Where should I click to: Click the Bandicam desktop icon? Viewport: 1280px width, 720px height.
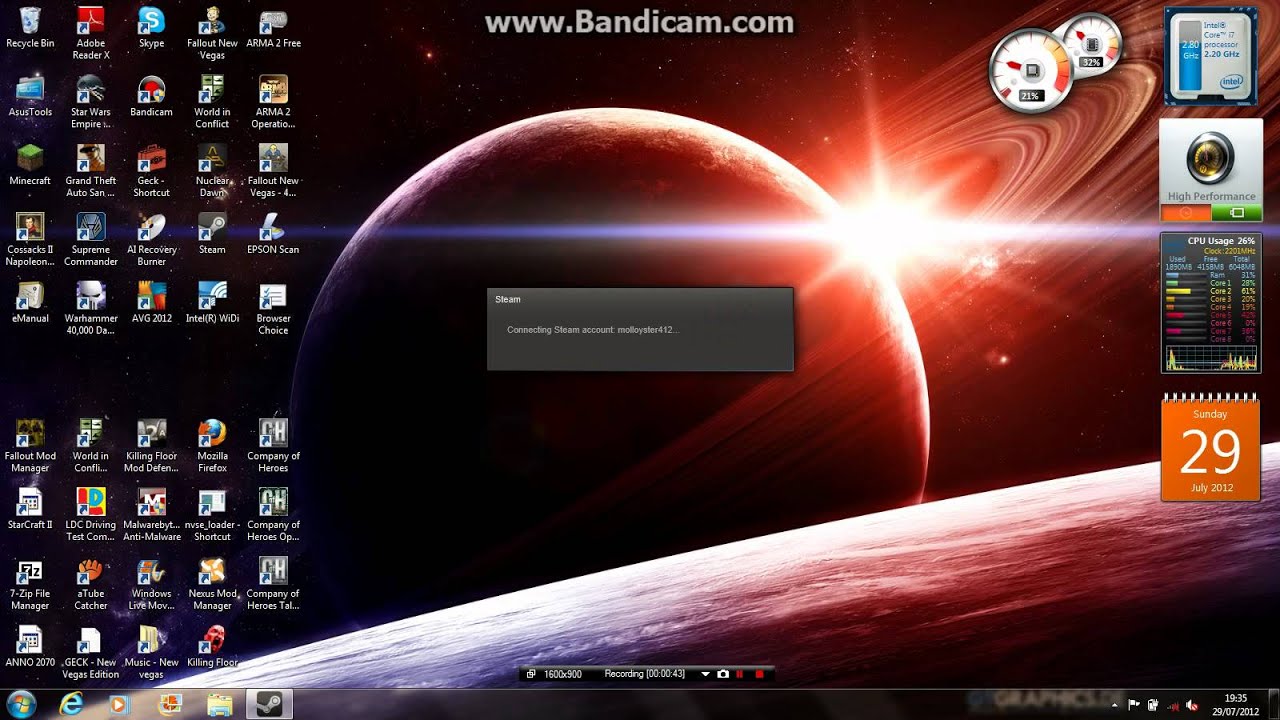152,96
